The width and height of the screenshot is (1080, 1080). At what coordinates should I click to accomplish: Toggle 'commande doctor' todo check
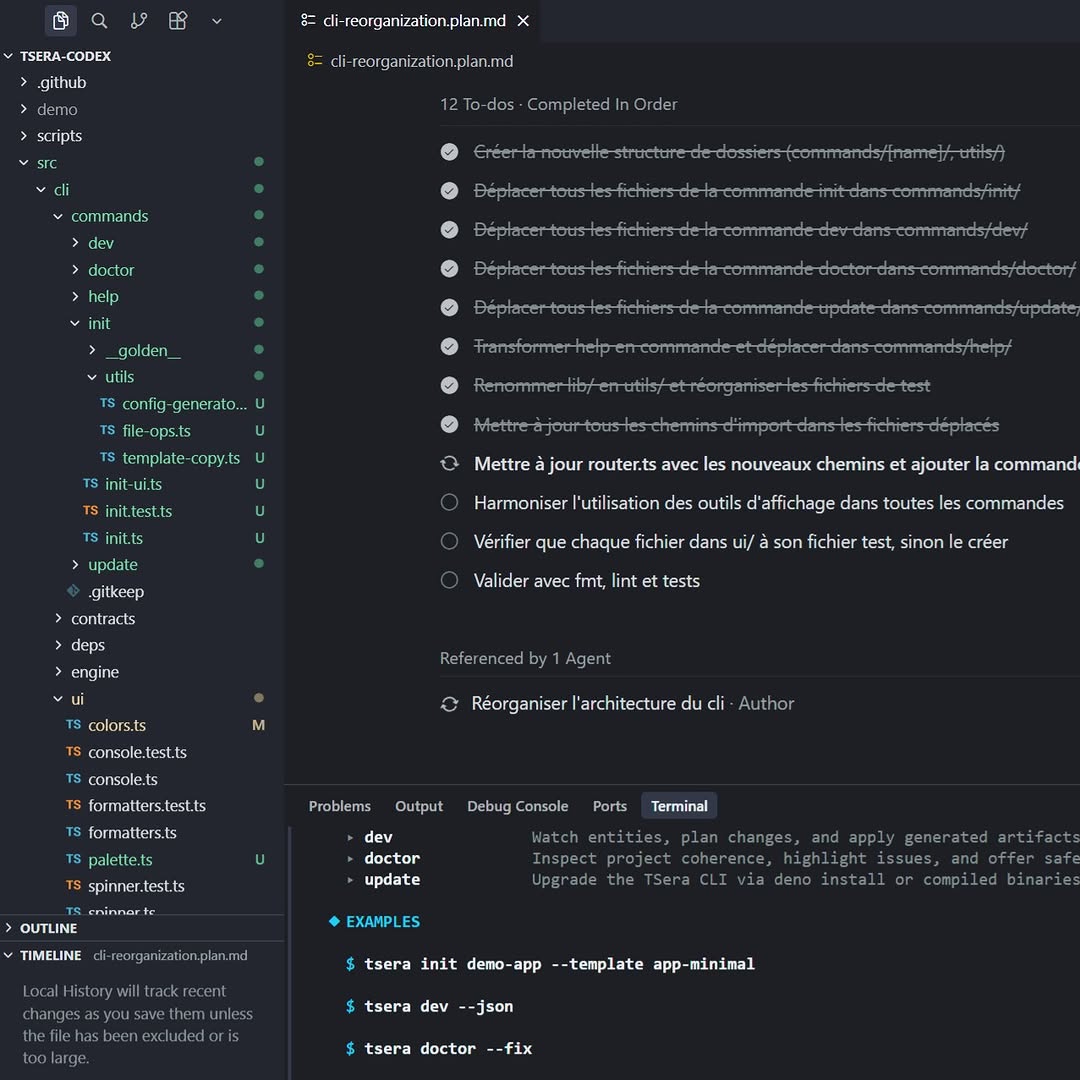click(x=449, y=269)
